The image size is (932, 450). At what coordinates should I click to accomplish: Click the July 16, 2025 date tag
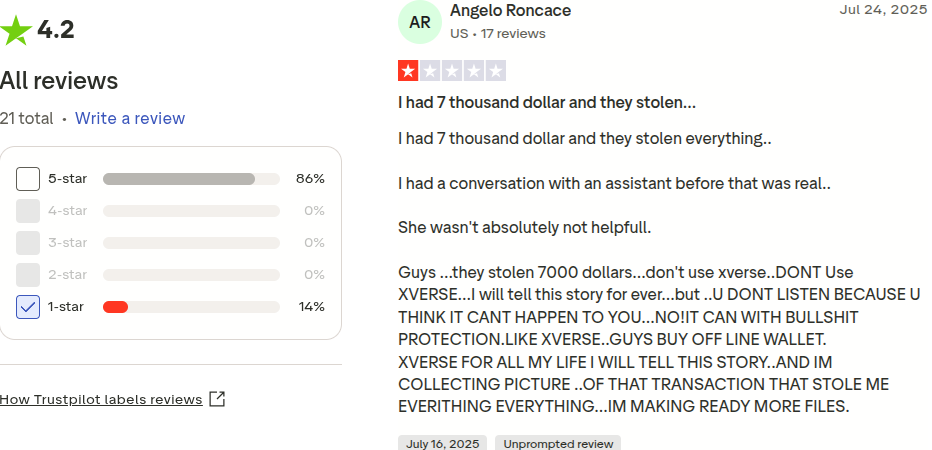pos(442,443)
